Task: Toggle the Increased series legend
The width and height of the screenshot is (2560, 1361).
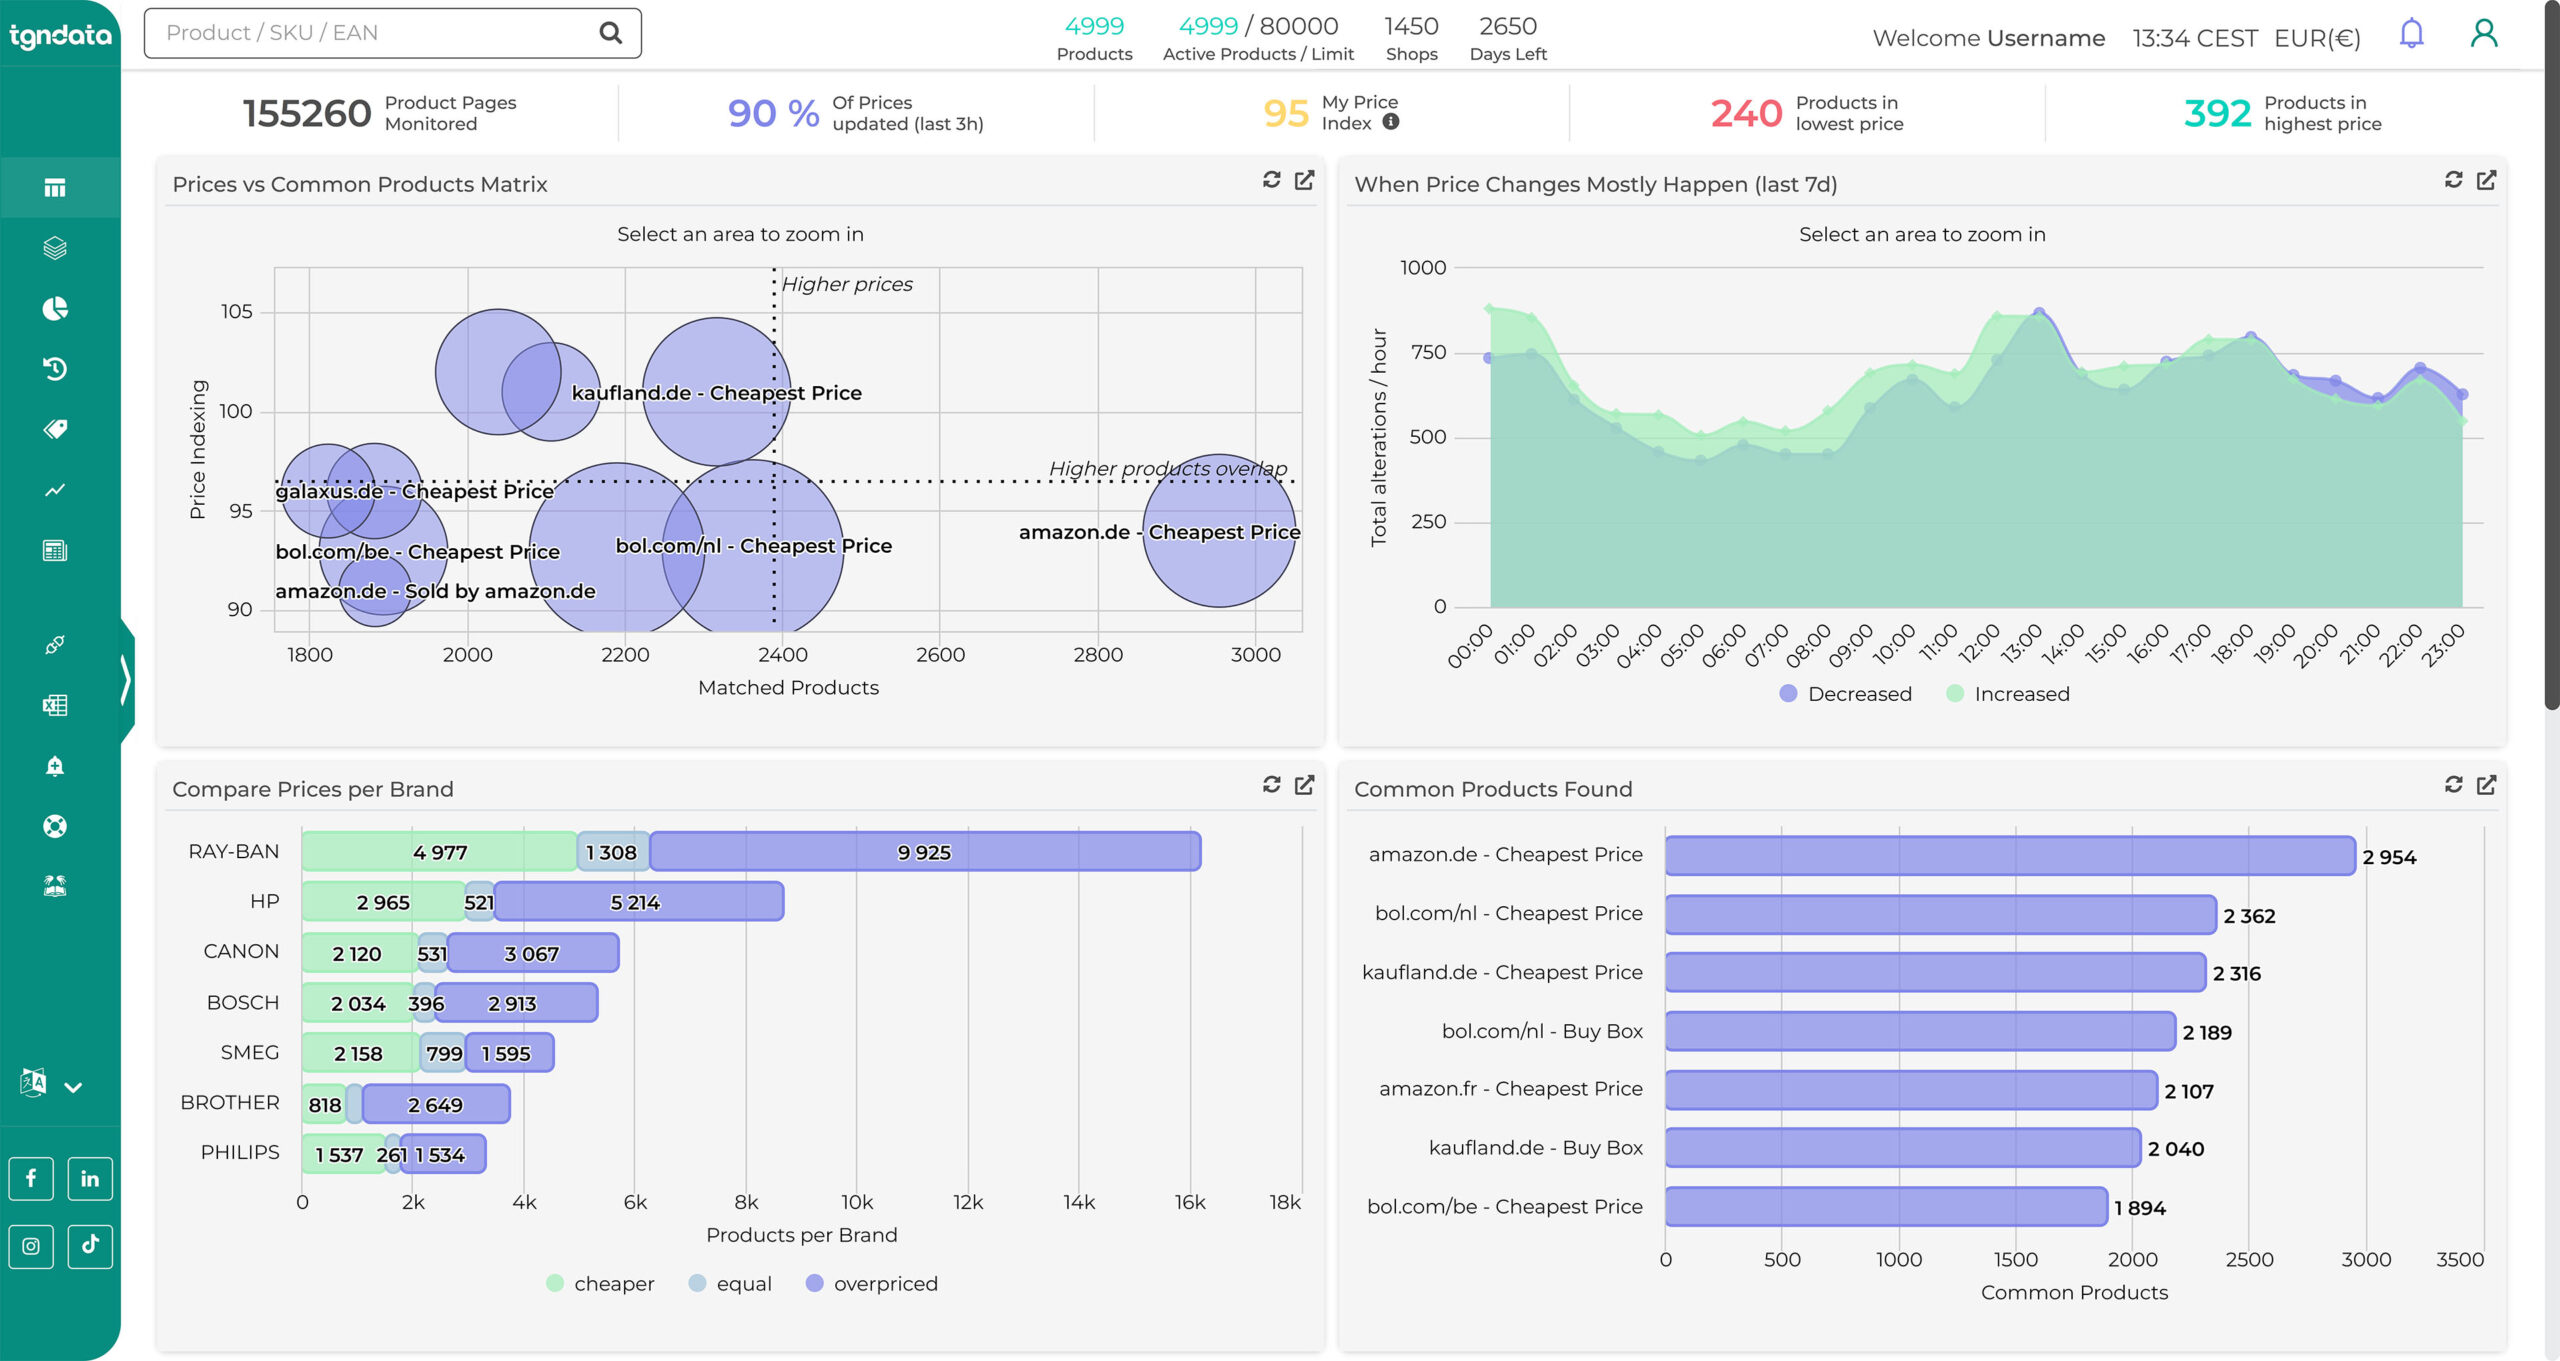Action: [2008, 693]
